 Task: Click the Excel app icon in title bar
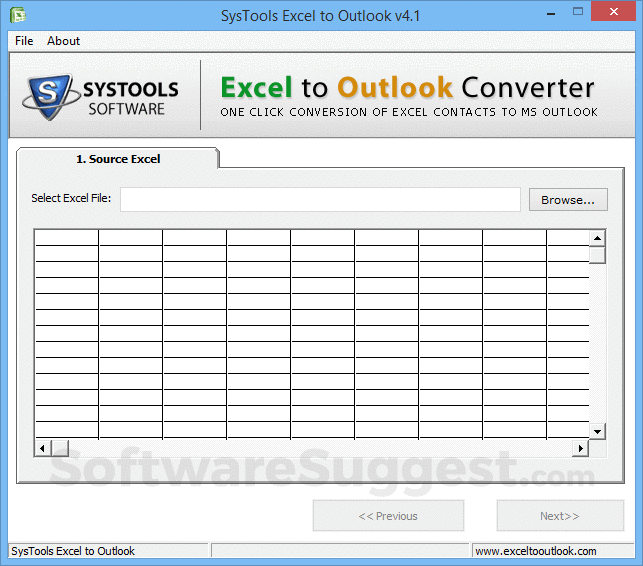pyautogui.click(x=18, y=16)
